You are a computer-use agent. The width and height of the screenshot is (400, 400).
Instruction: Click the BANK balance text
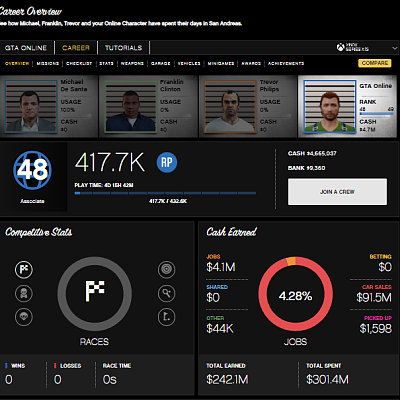point(306,168)
